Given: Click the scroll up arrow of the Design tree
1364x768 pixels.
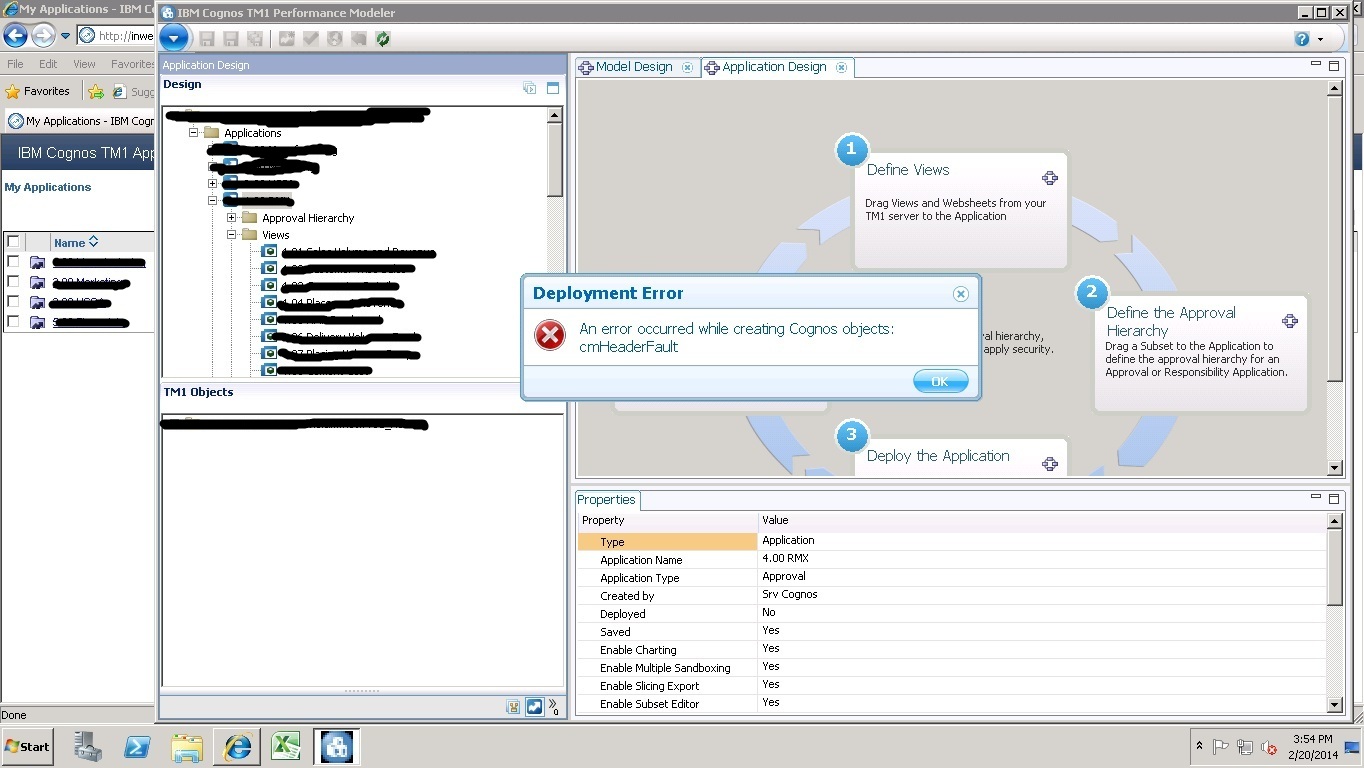Looking at the screenshot, I should pyautogui.click(x=555, y=115).
